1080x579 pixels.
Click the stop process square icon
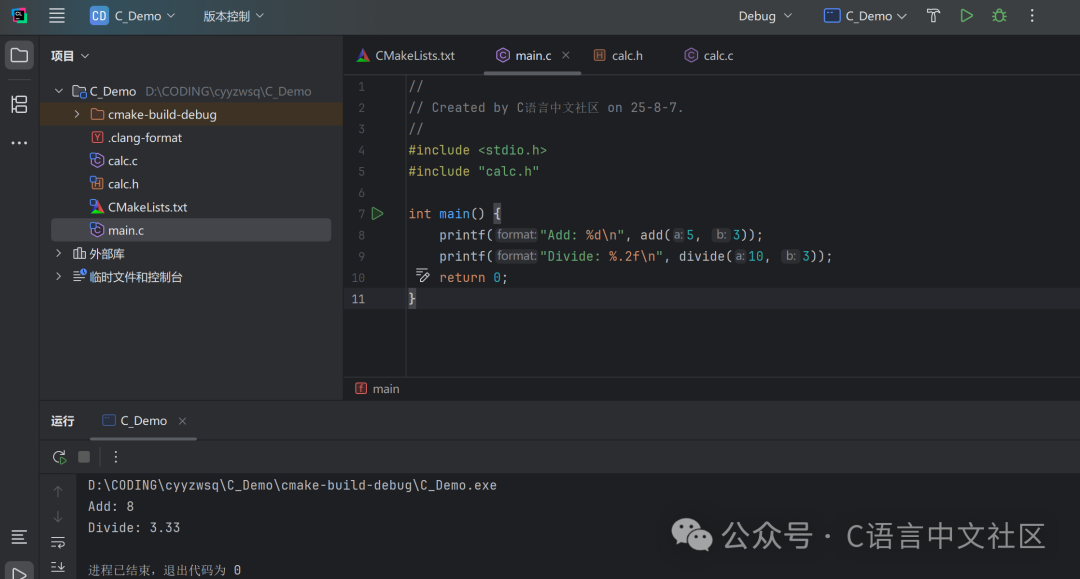tap(84, 457)
